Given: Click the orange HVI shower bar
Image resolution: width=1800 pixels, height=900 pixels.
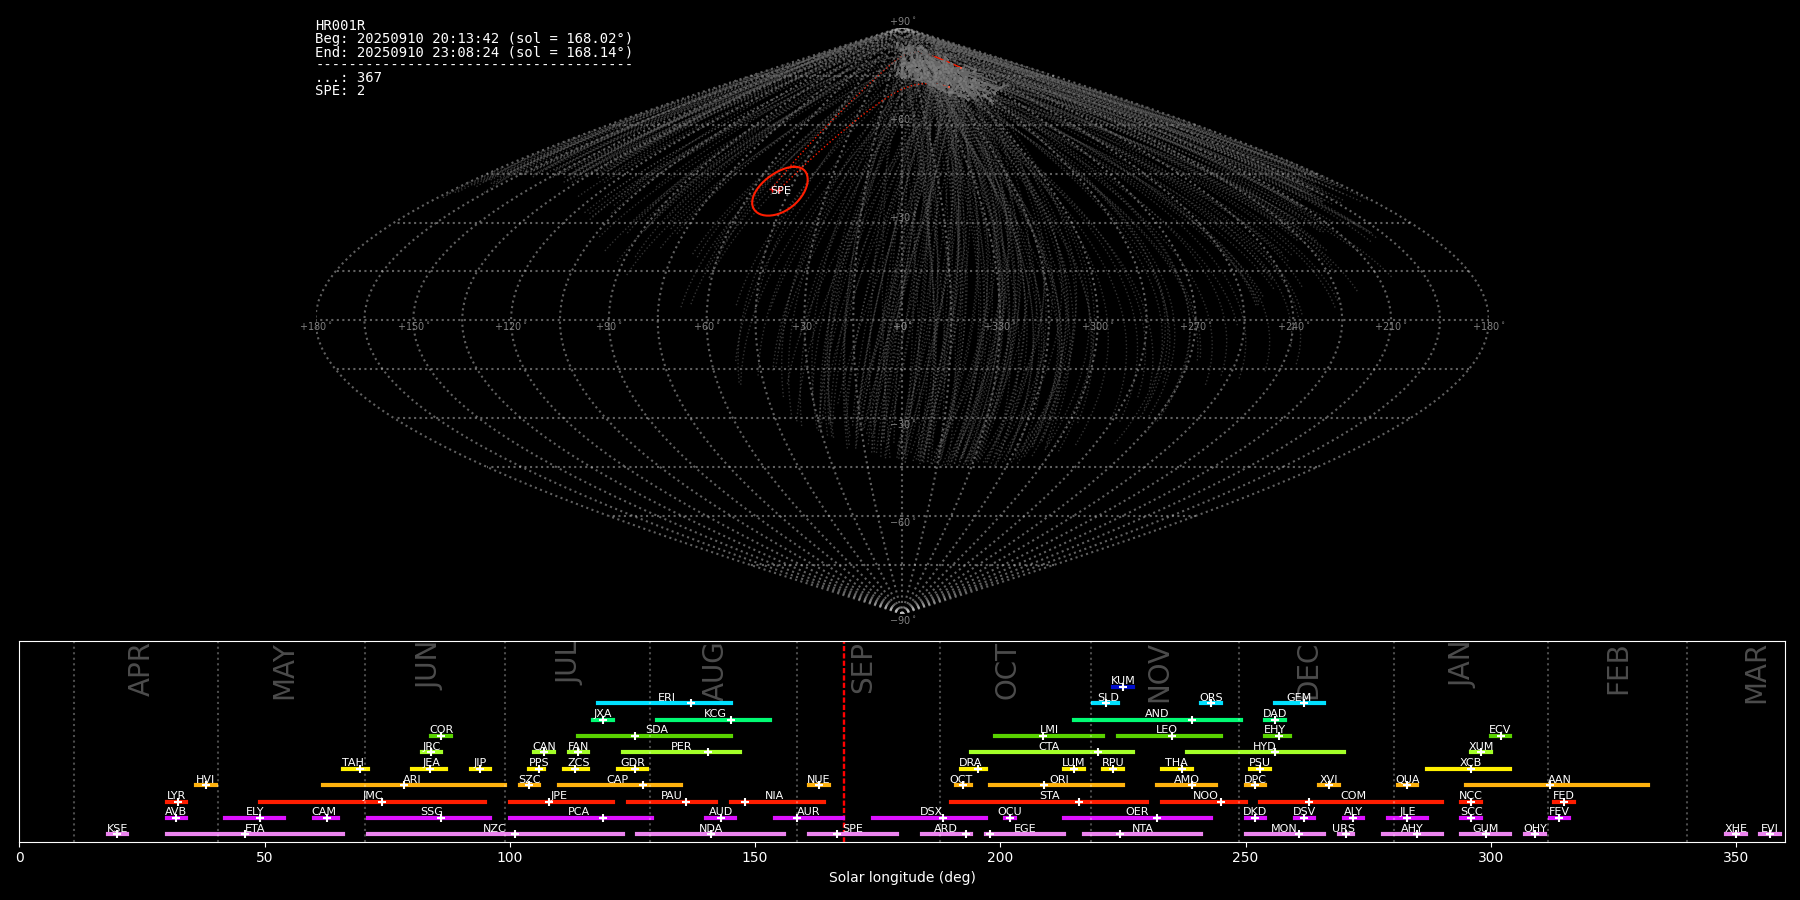Looking at the screenshot, I should coord(206,785).
